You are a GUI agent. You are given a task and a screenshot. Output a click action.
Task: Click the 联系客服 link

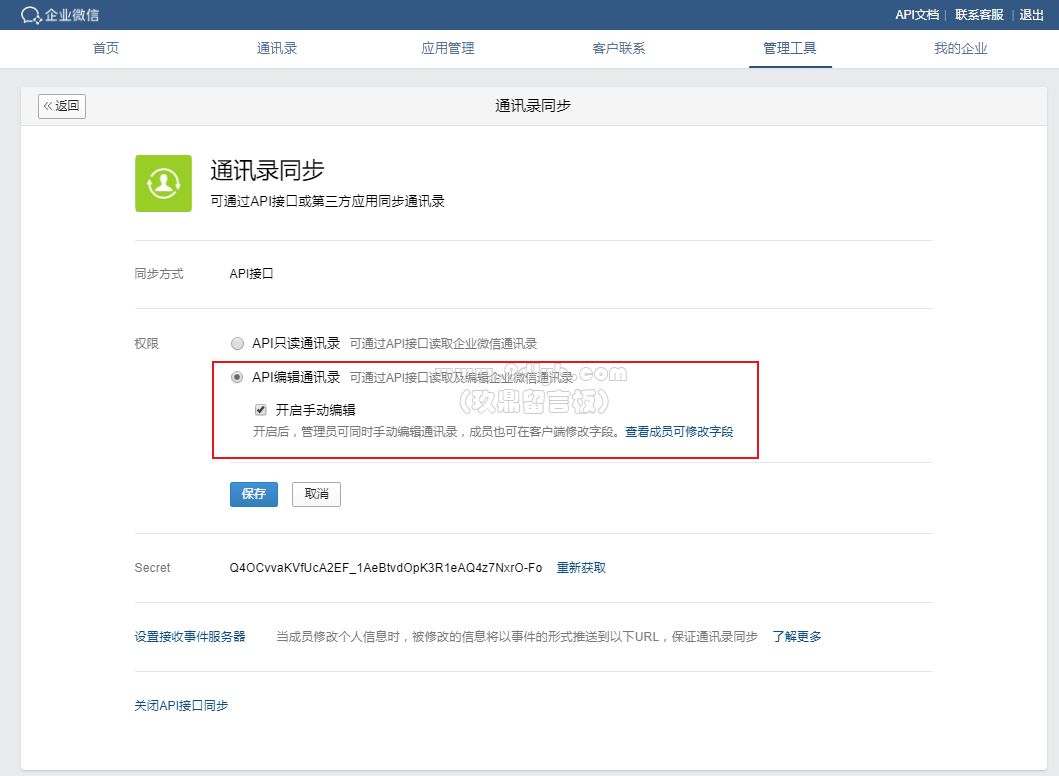click(x=979, y=15)
